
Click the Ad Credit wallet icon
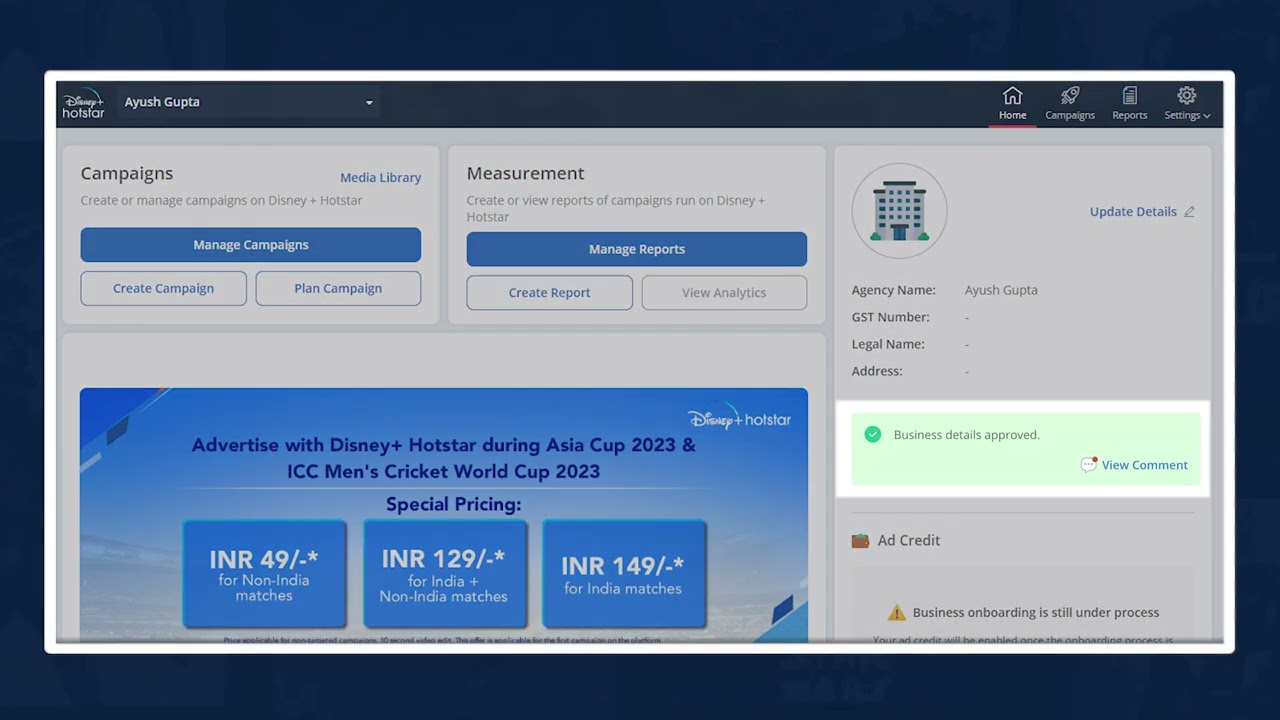860,540
